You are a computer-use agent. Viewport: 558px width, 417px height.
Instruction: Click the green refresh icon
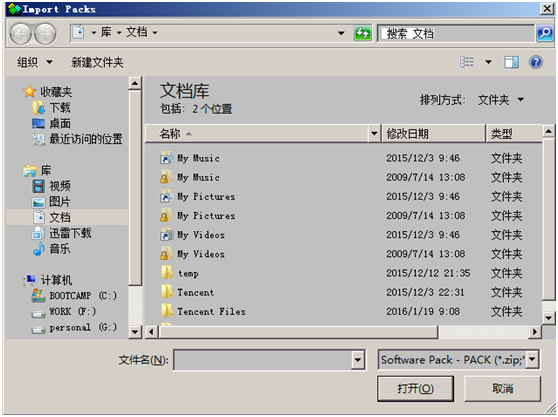pyautogui.click(x=363, y=33)
